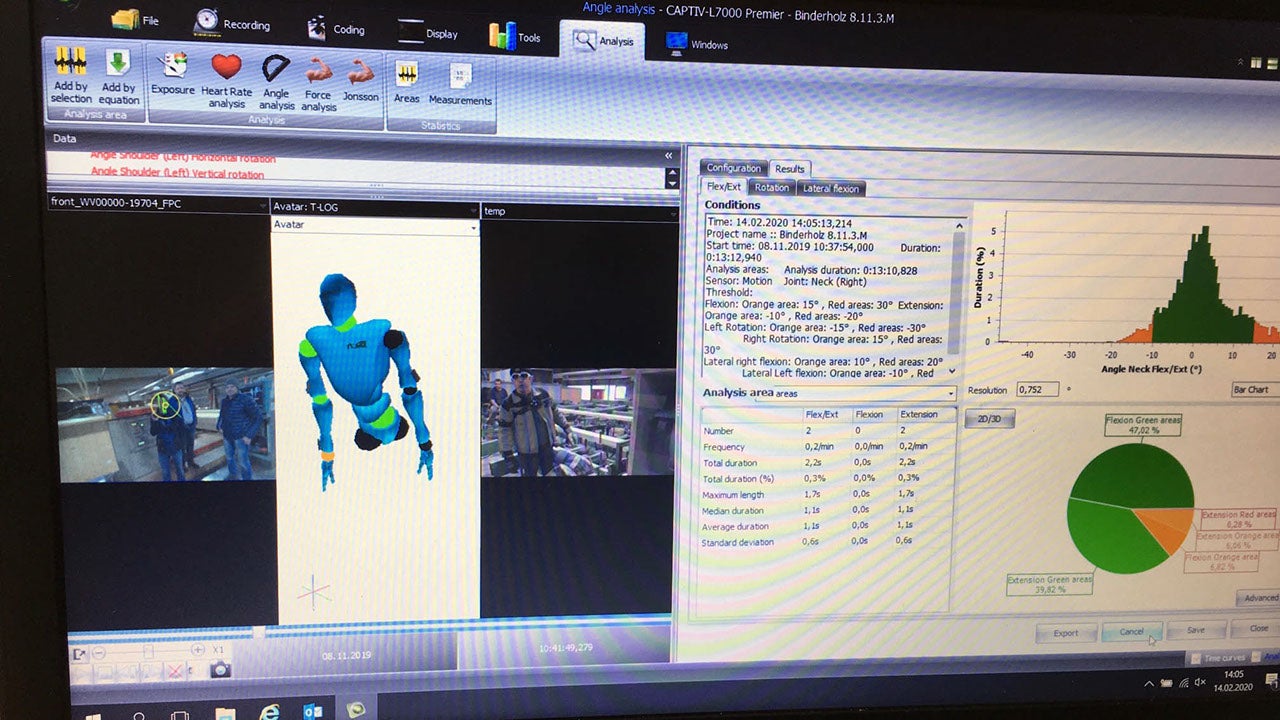The image size is (1280, 720).
Task: Switch to the Rotation sub-tab
Action: pos(771,188)
